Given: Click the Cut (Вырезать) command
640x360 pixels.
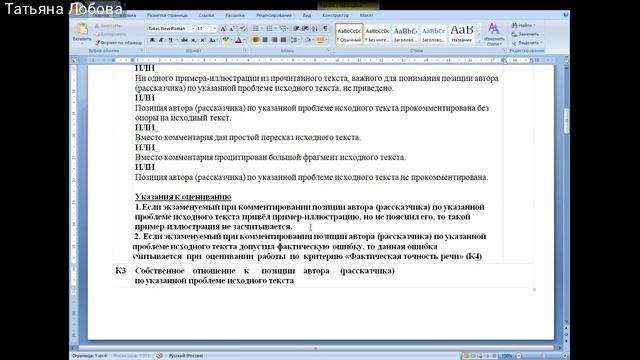Looking at the screenshot, I should tap(108, 26).
